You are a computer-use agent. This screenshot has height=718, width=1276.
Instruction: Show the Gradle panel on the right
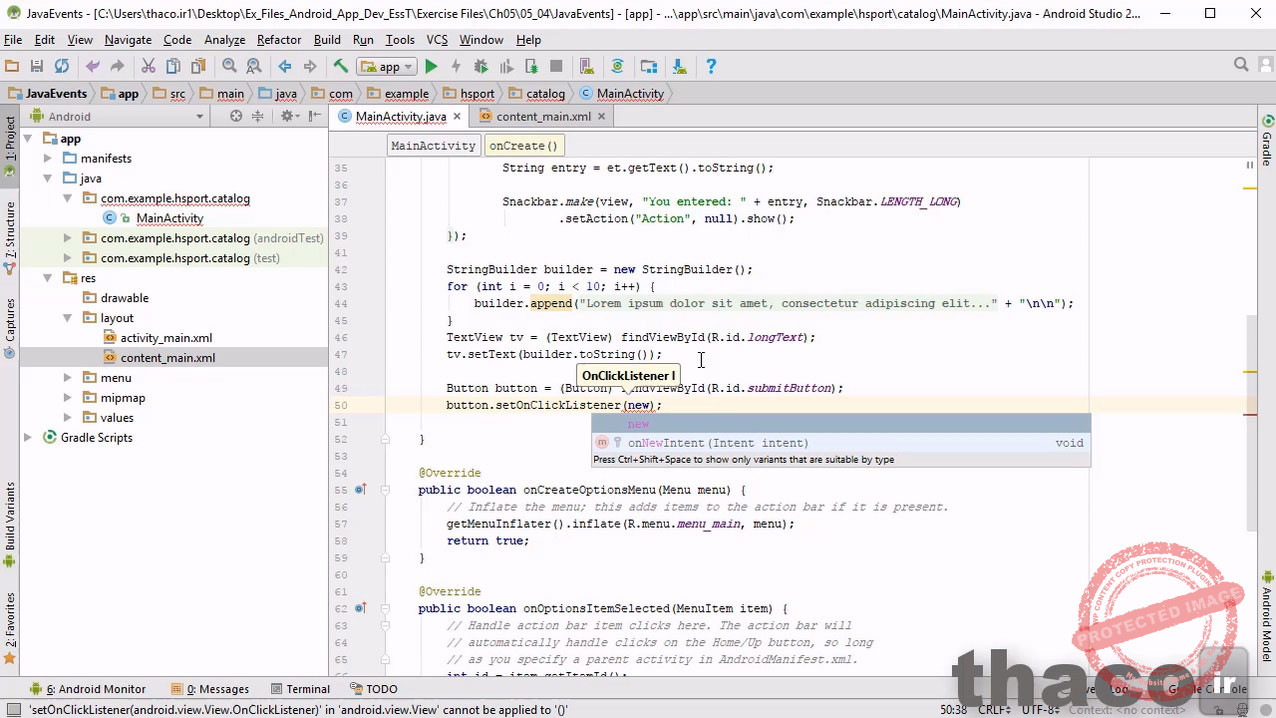click(1268, 146)
